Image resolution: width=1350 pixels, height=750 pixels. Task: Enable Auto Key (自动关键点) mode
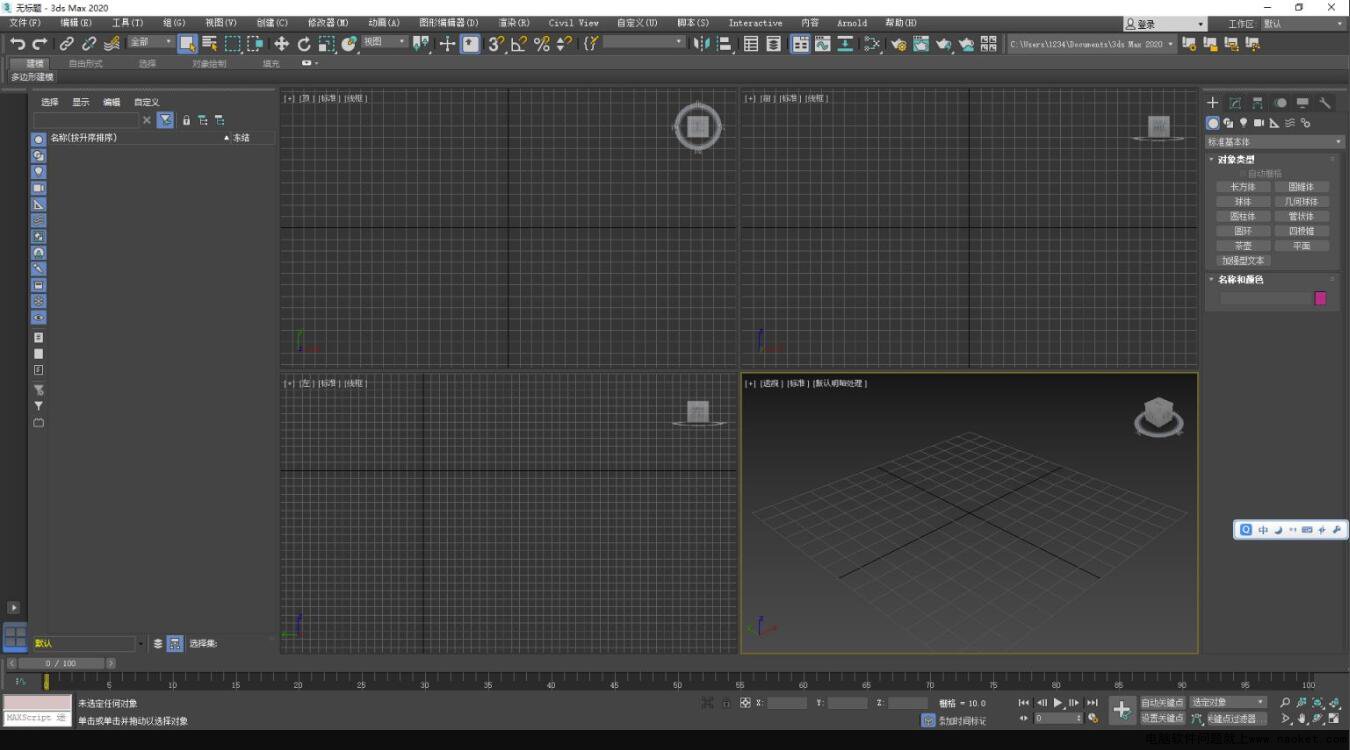(x=1162, y=703)
